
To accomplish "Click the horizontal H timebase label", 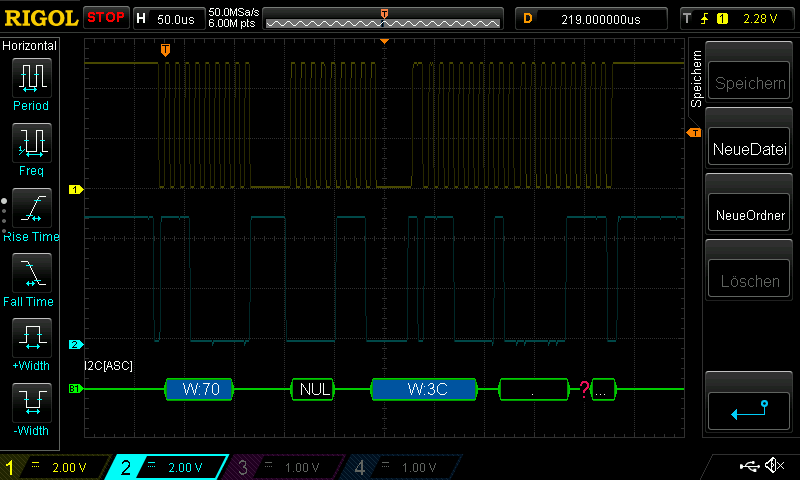I will coord(141,19).
